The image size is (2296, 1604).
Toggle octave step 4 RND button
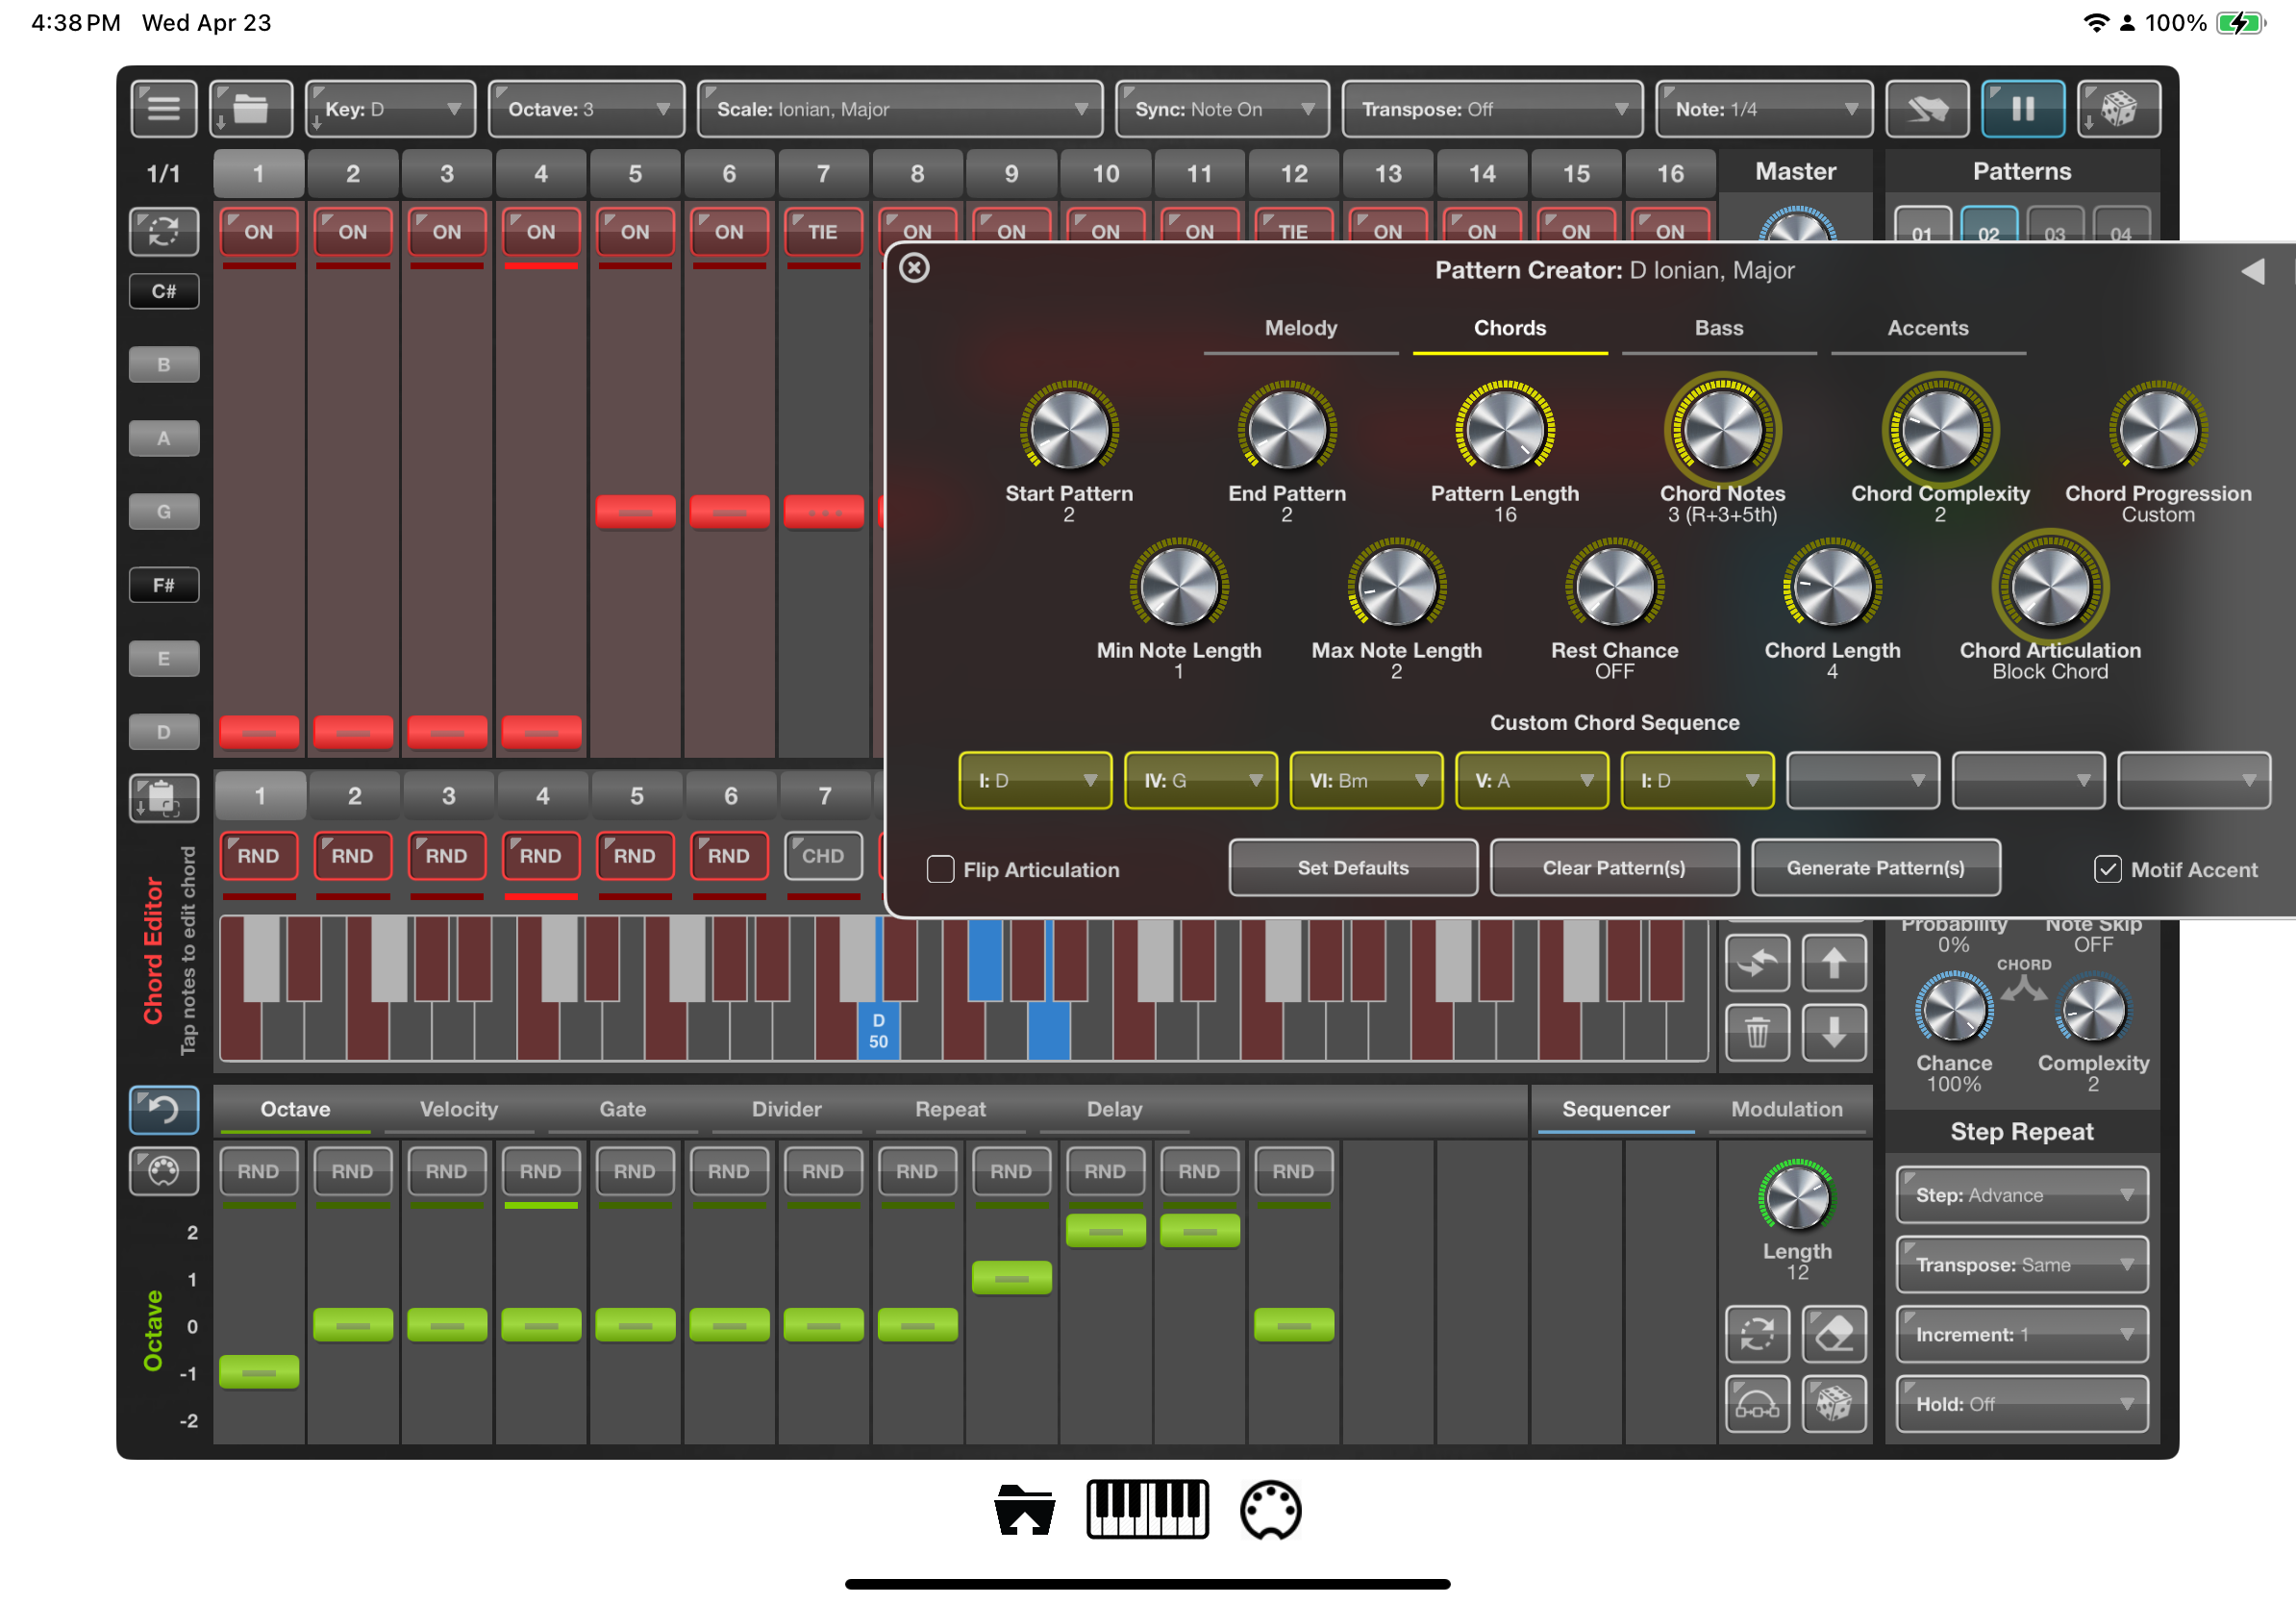click(540, 1171)
